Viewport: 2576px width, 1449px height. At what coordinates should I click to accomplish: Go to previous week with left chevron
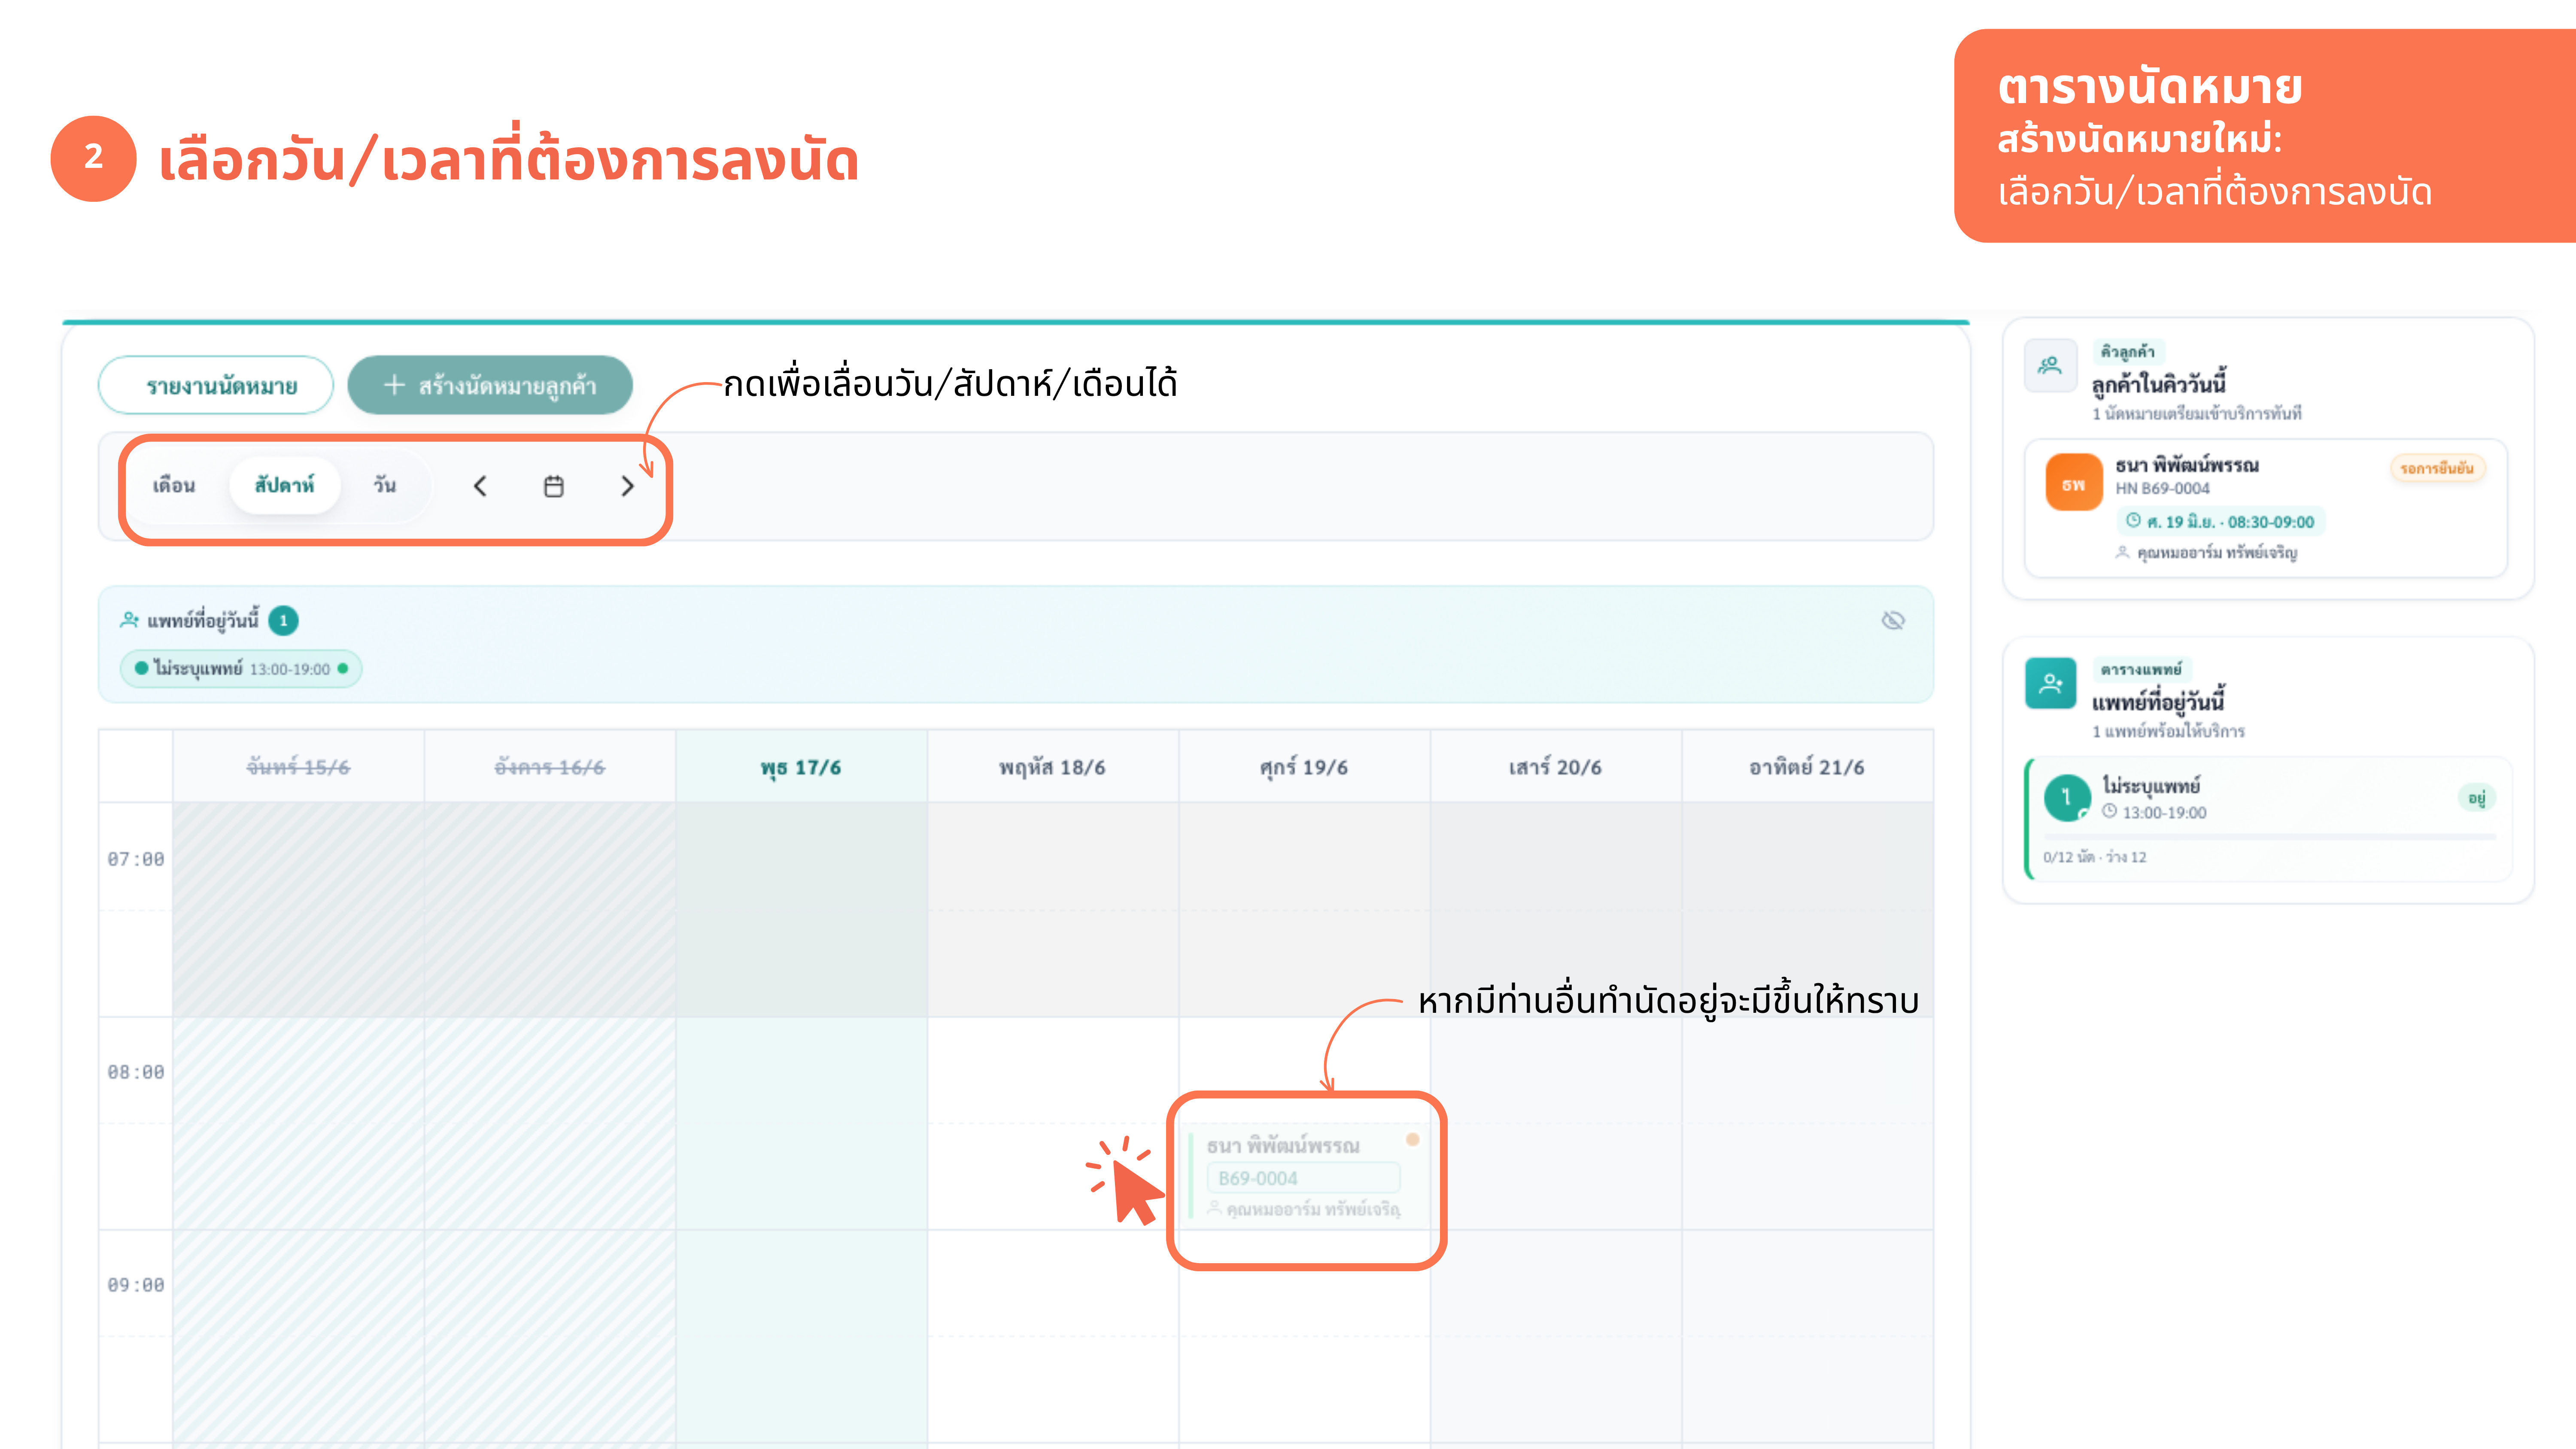click(480, 486)
